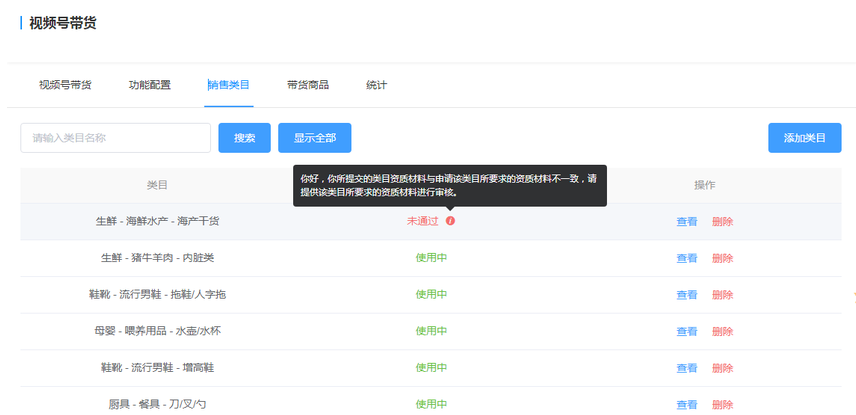This screenshot has width=856, height=415.
Task: Click 使用中 status in 内脏类 row
Action: [431, 258]
